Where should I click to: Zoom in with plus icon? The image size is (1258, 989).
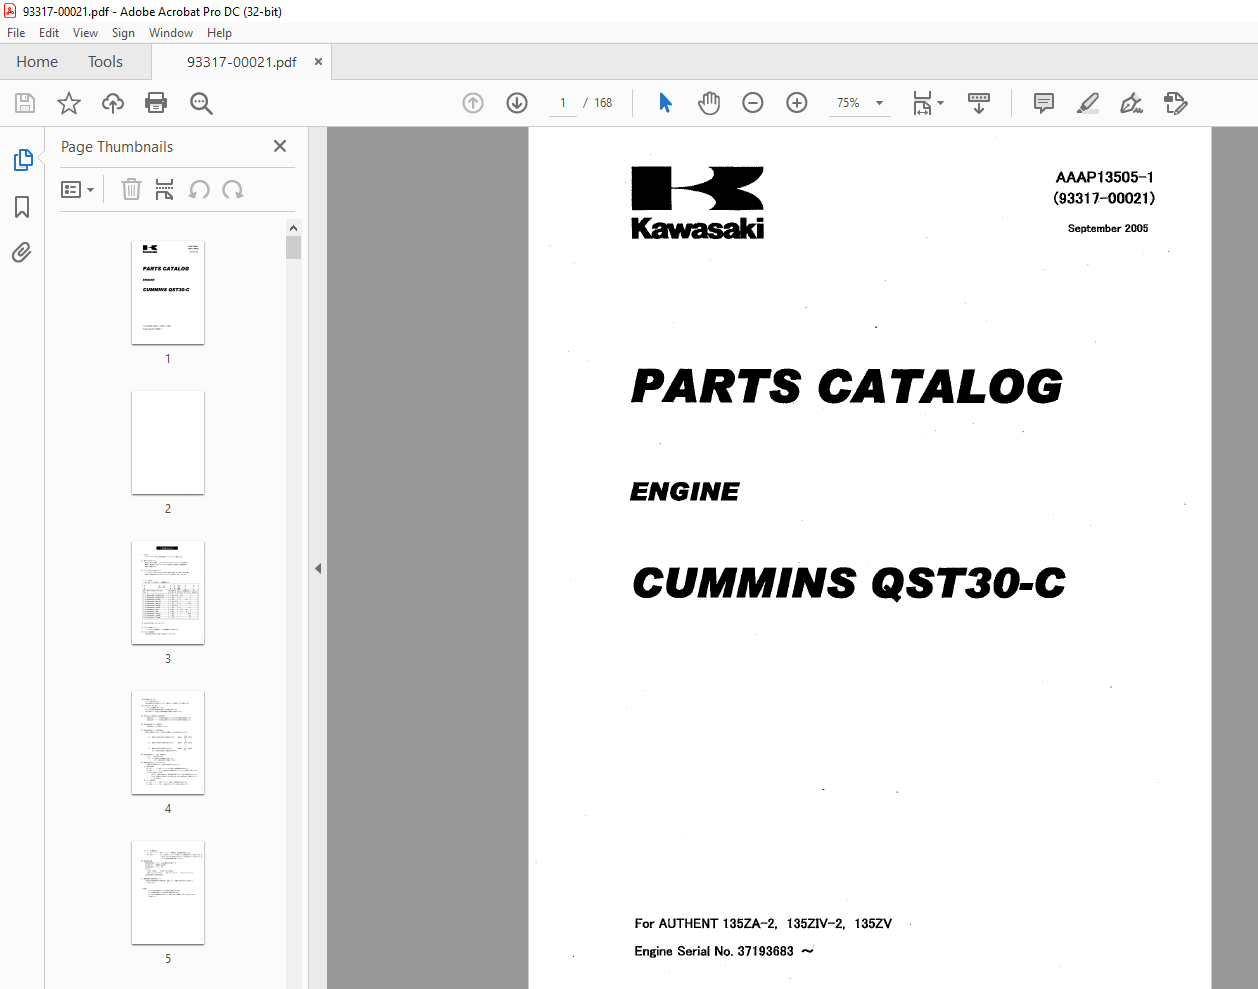tap(797, 103)
